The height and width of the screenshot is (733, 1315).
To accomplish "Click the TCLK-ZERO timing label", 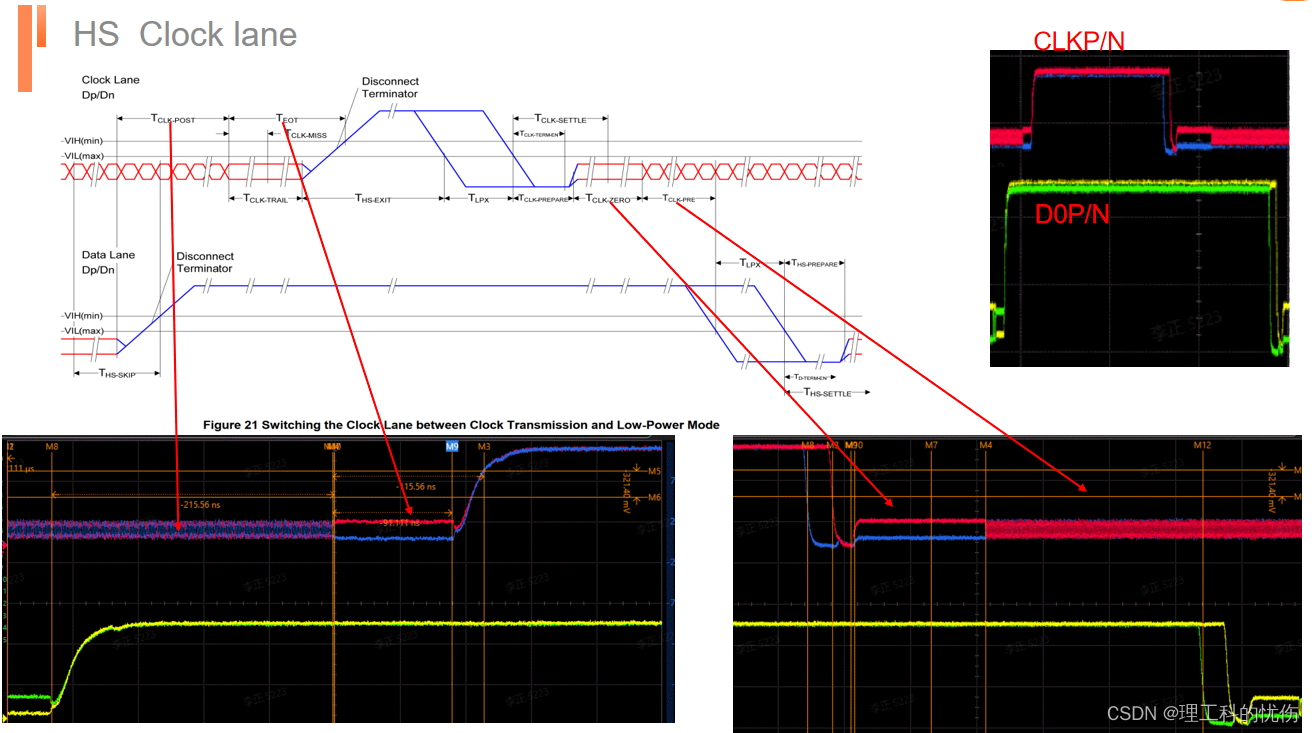I will tap(608, 199).
